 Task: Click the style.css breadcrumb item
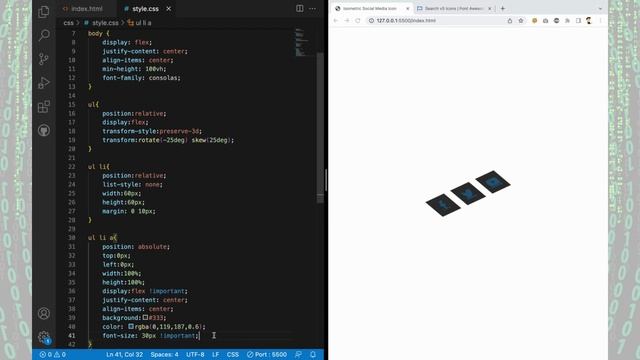pyautogui.click(x=102, y=23)
